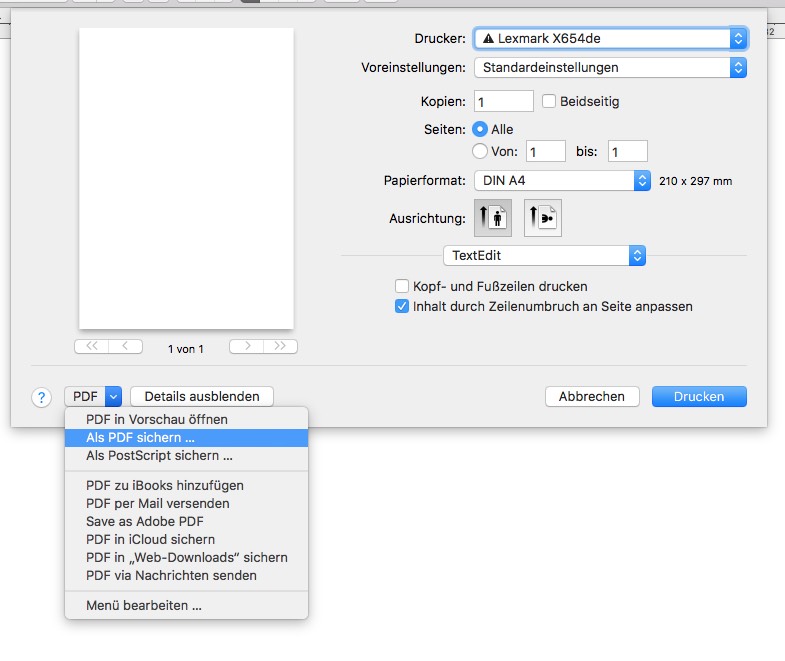This screenshot has height=661, width=785.
Task: Select the Von page range radio button
Action: 480,151
